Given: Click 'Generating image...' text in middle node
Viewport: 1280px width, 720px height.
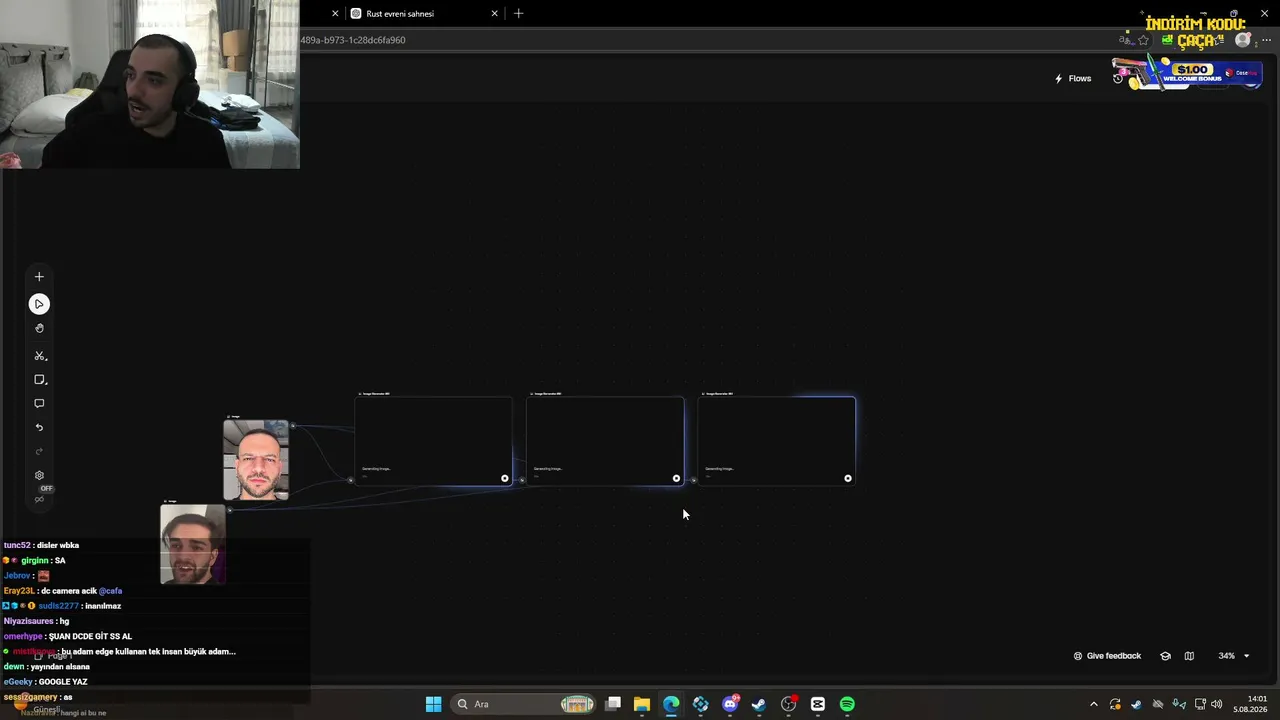Looking at the screenshot, I should pyautogui.click(x=548, y=469).
